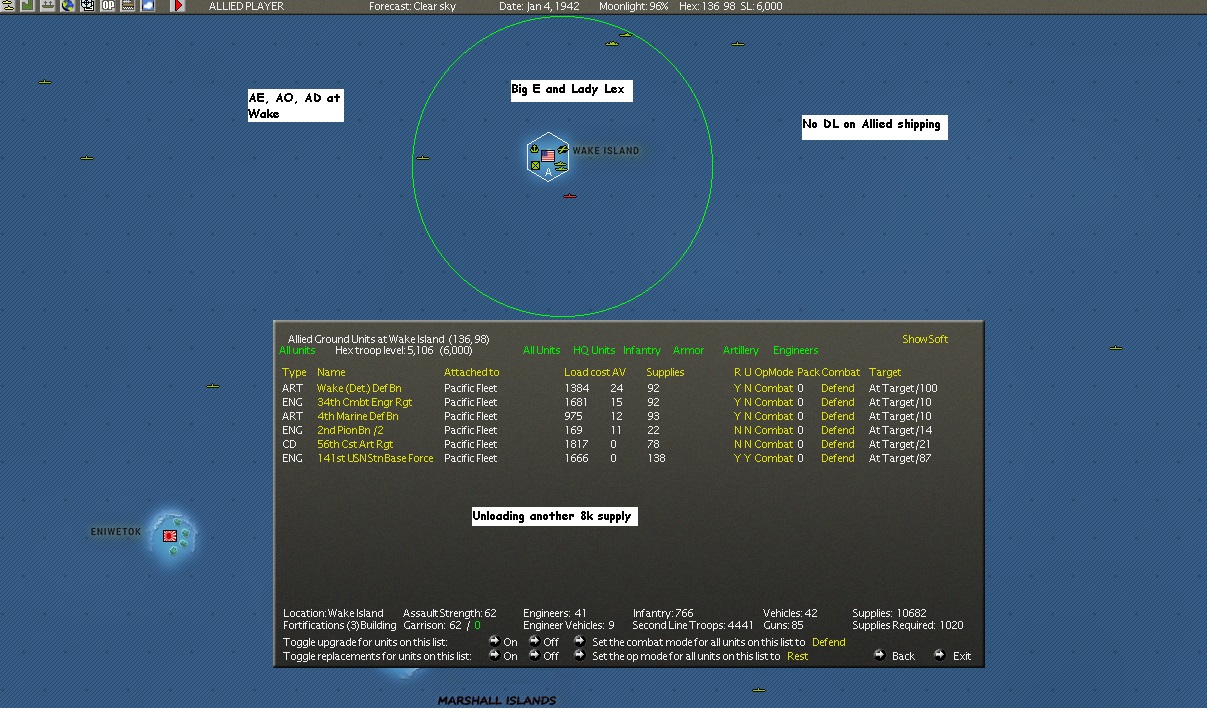The width and height of the screenshot is (1207, 708).
Task: Open the weather cloud icon in toolbar
Action: pyautogui.click(x=148, y=5)
